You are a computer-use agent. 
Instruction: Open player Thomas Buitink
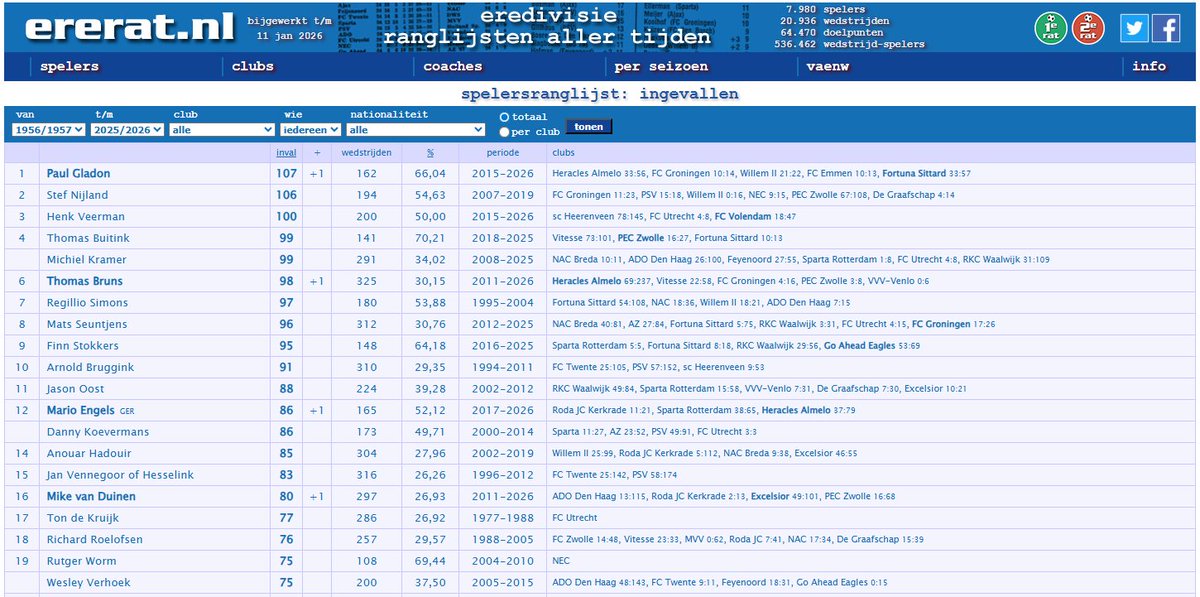(88, 238)
